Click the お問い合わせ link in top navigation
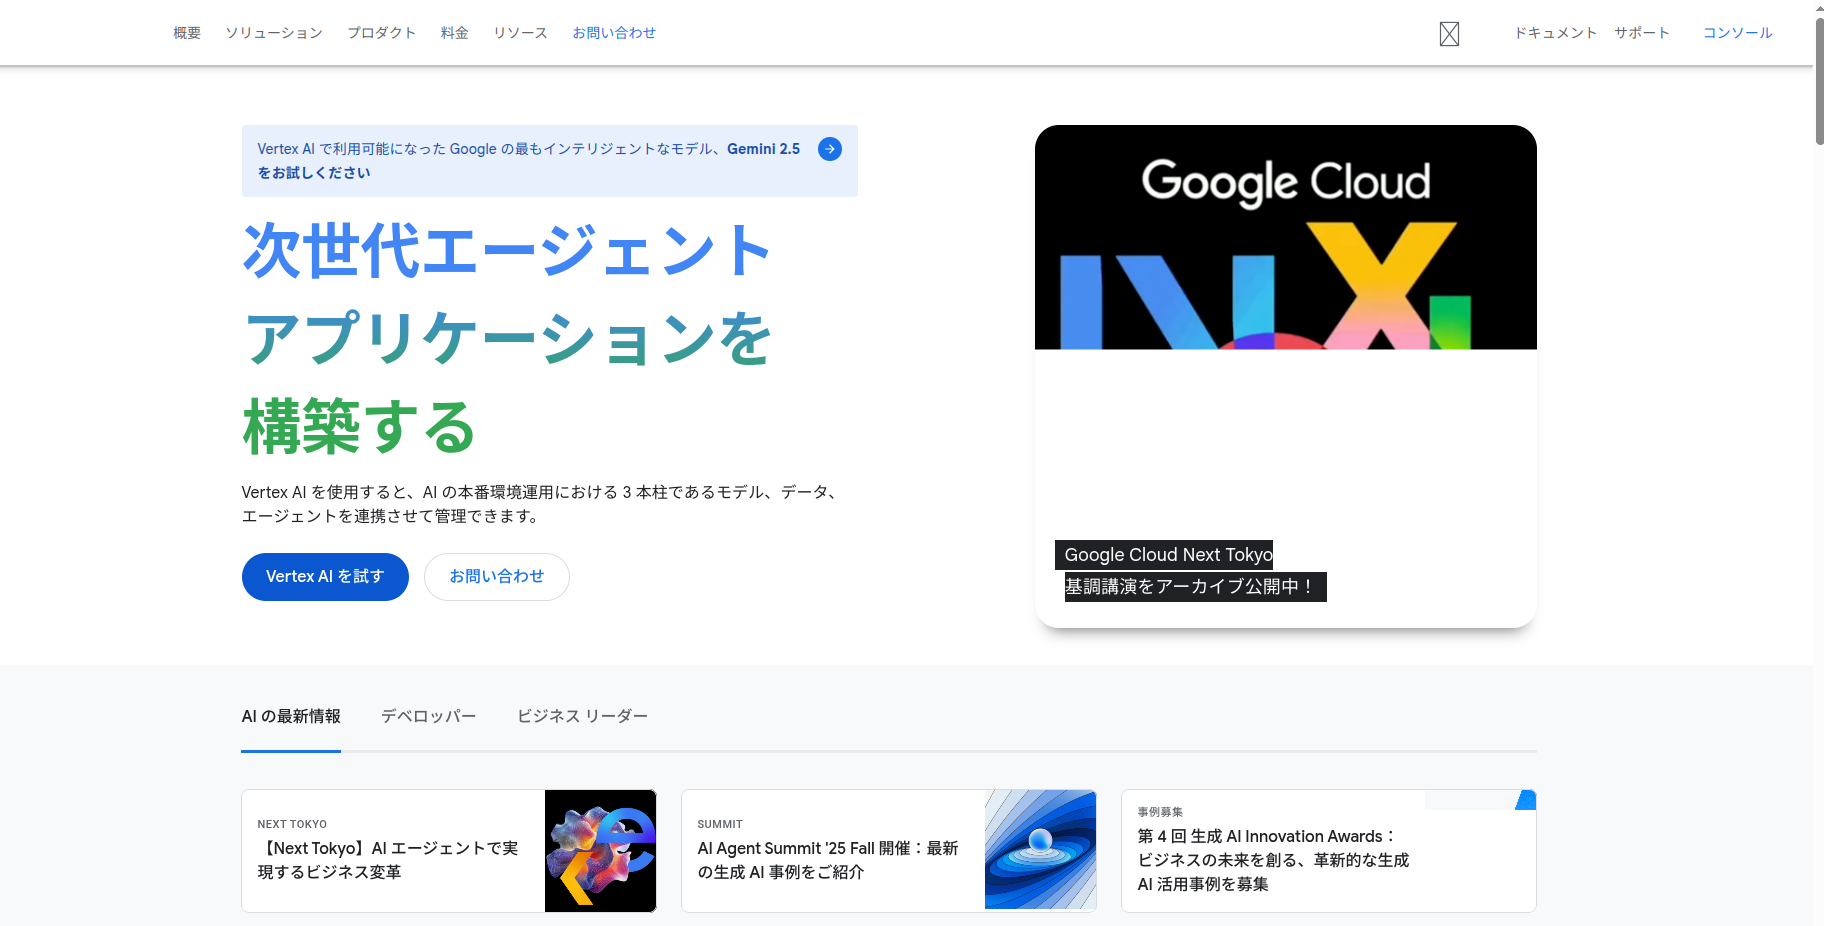This screenshot has height=926, width=1824. (614, 33)
